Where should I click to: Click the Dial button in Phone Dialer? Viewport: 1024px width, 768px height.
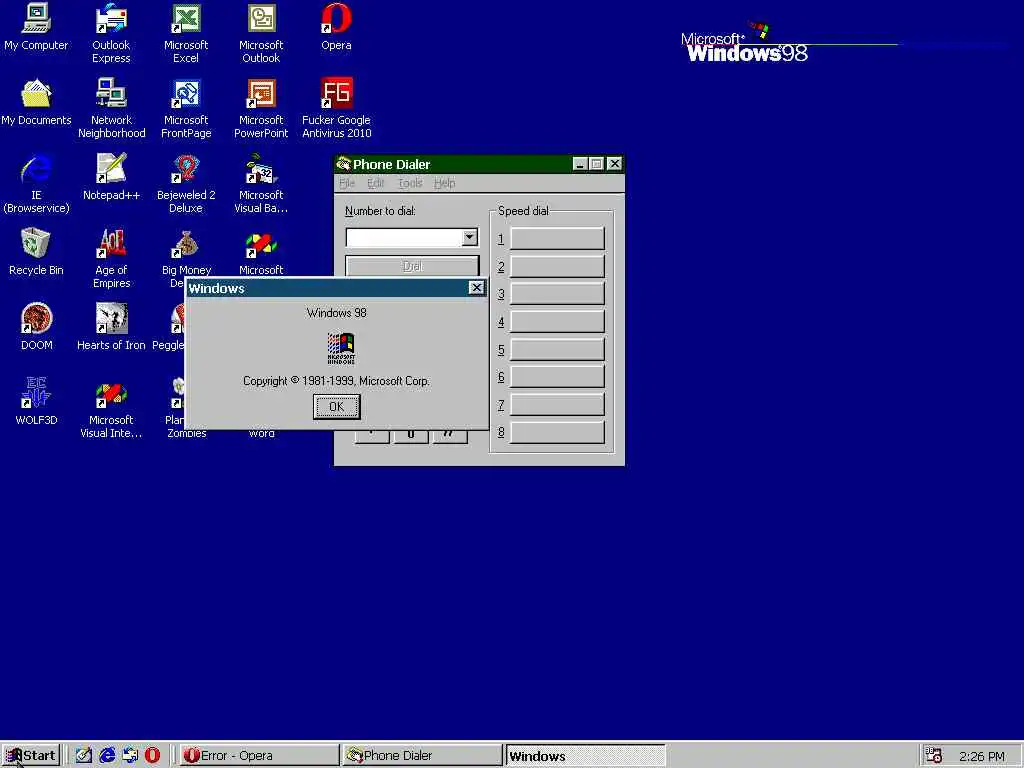412,266
